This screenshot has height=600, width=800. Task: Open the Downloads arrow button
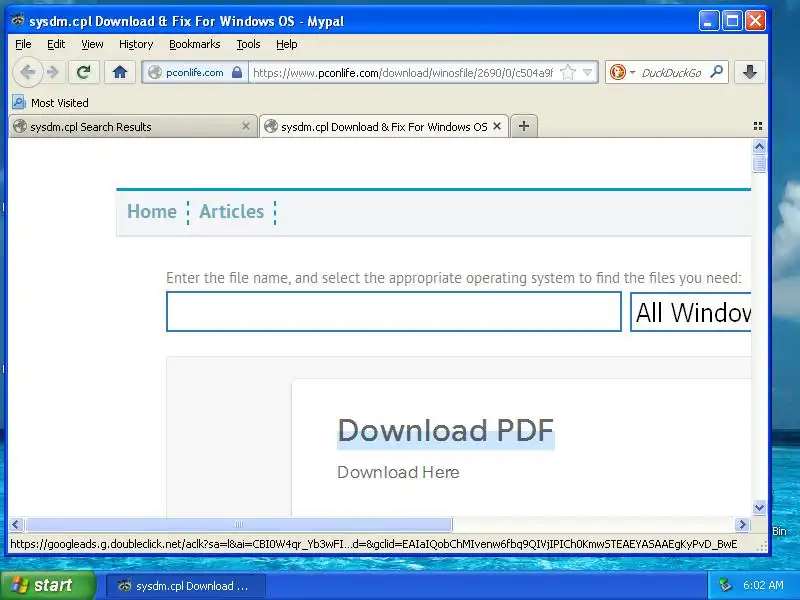tap(749, 72)
